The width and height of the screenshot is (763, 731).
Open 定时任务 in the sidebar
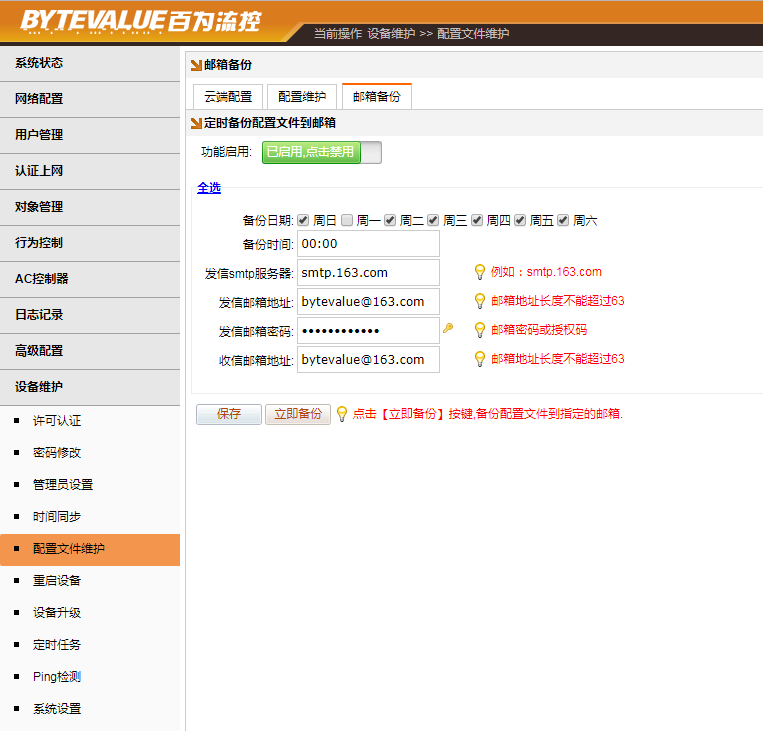[x=57, y=645]
